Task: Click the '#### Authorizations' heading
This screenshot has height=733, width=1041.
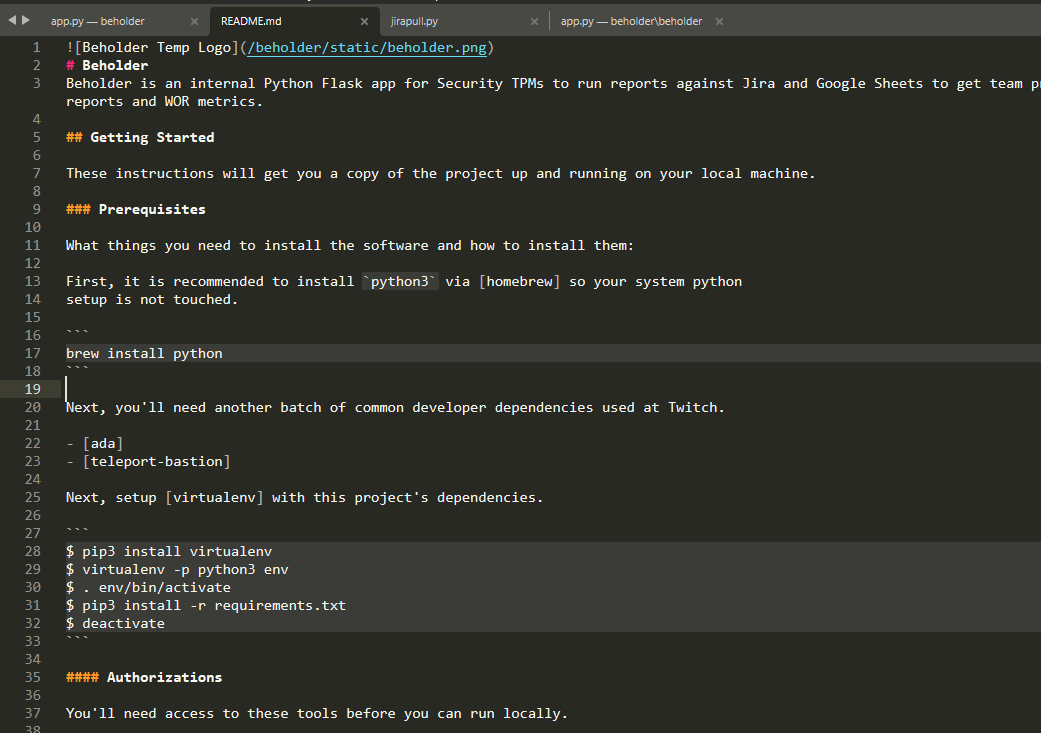Action: (x=144, y=677)
